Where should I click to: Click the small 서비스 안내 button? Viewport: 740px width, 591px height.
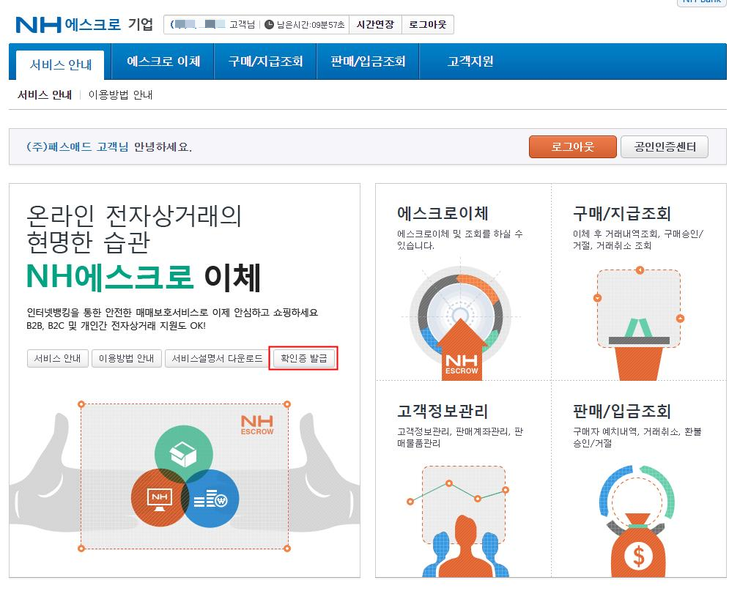tap(58, 359)
